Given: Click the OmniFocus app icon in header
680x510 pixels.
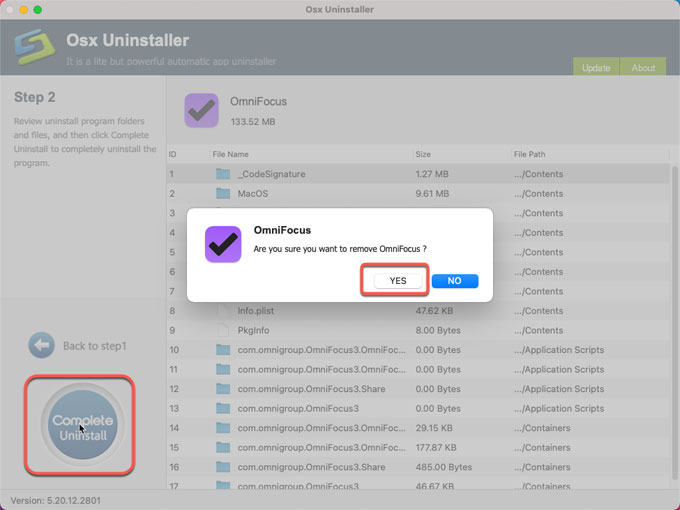Looking at the screenshot, I should [x=201, y=110].
